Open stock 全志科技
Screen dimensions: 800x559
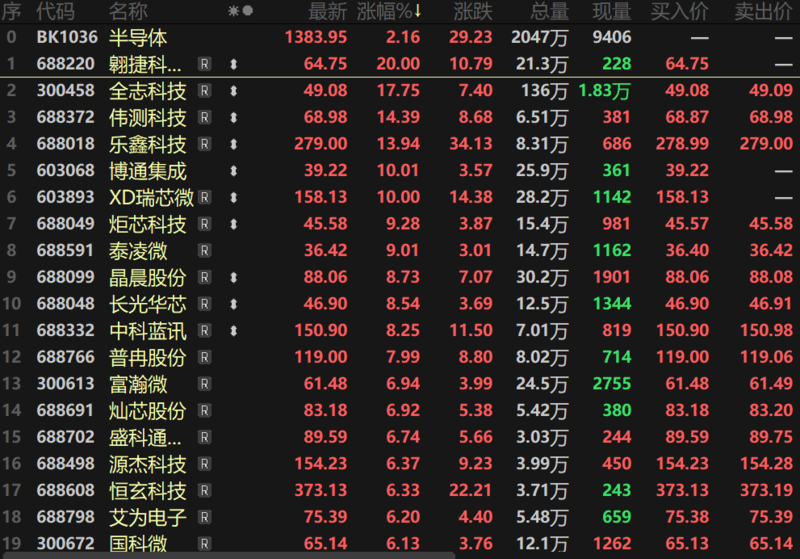(147, 91)
